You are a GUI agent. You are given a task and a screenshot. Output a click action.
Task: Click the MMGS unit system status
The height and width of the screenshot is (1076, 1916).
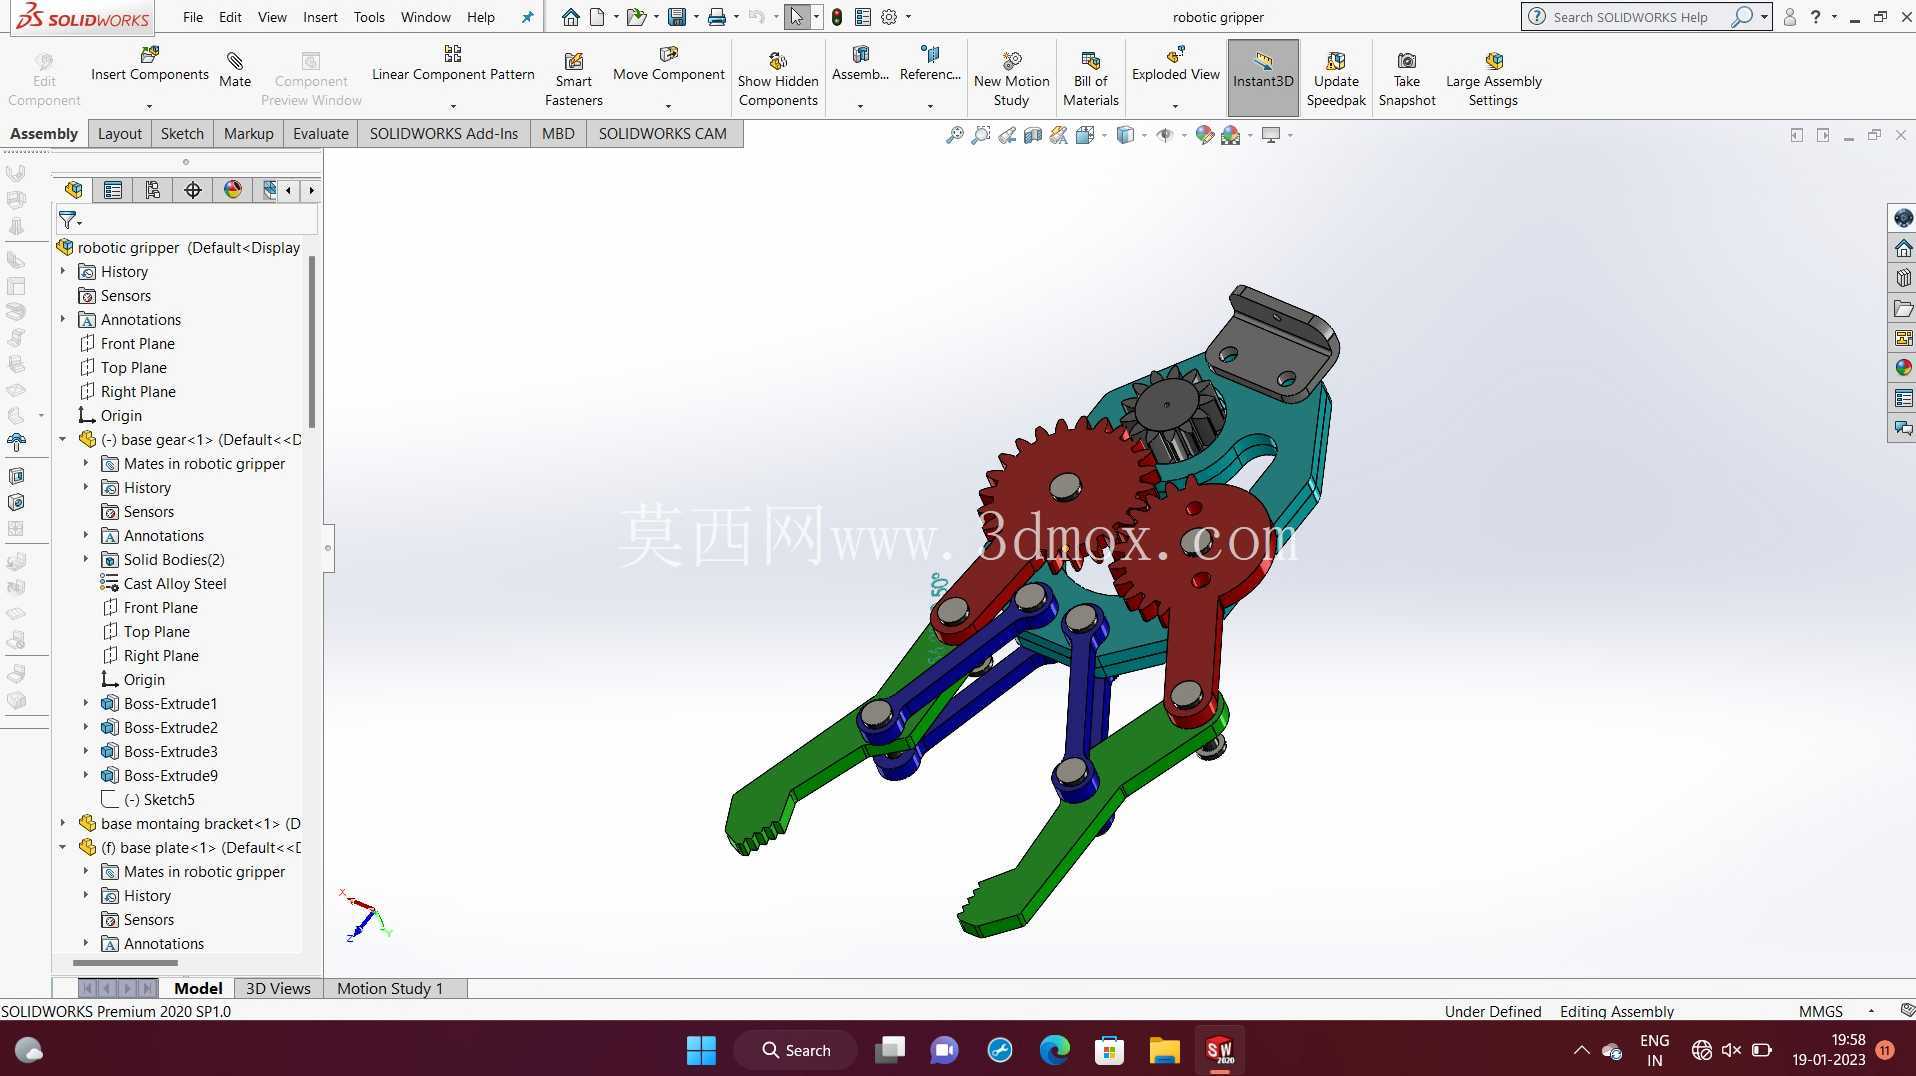[1820, 1011]
